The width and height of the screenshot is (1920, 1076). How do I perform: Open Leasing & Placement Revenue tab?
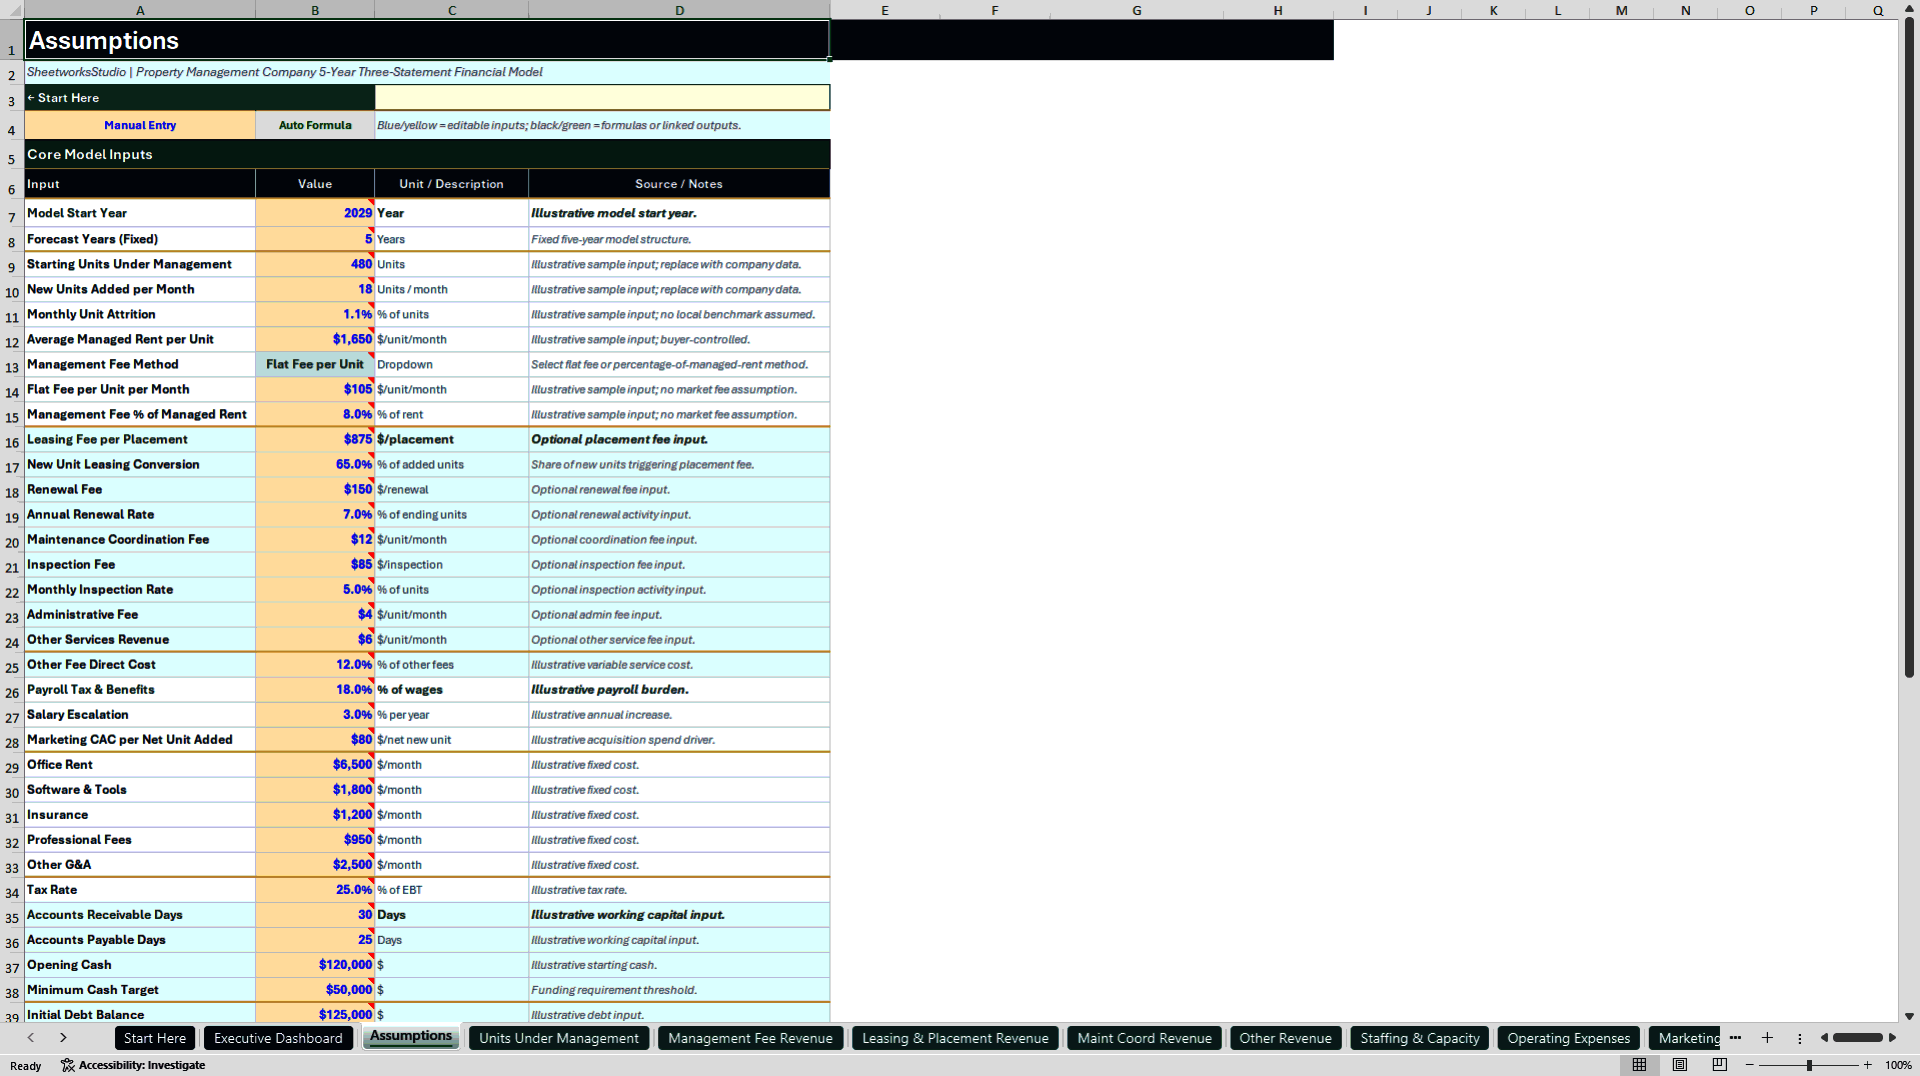click(955, 1038)
